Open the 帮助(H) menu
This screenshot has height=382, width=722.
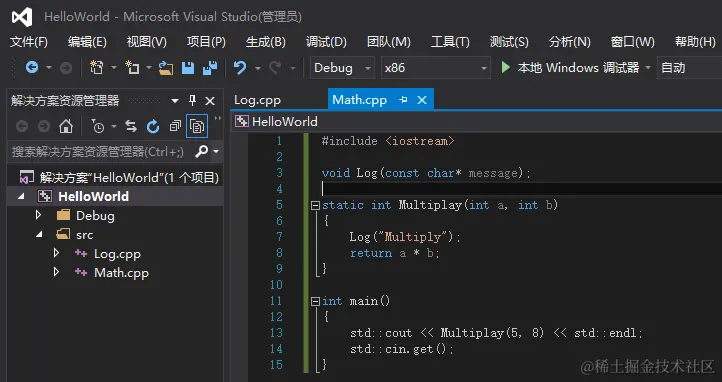pos(695,42)
